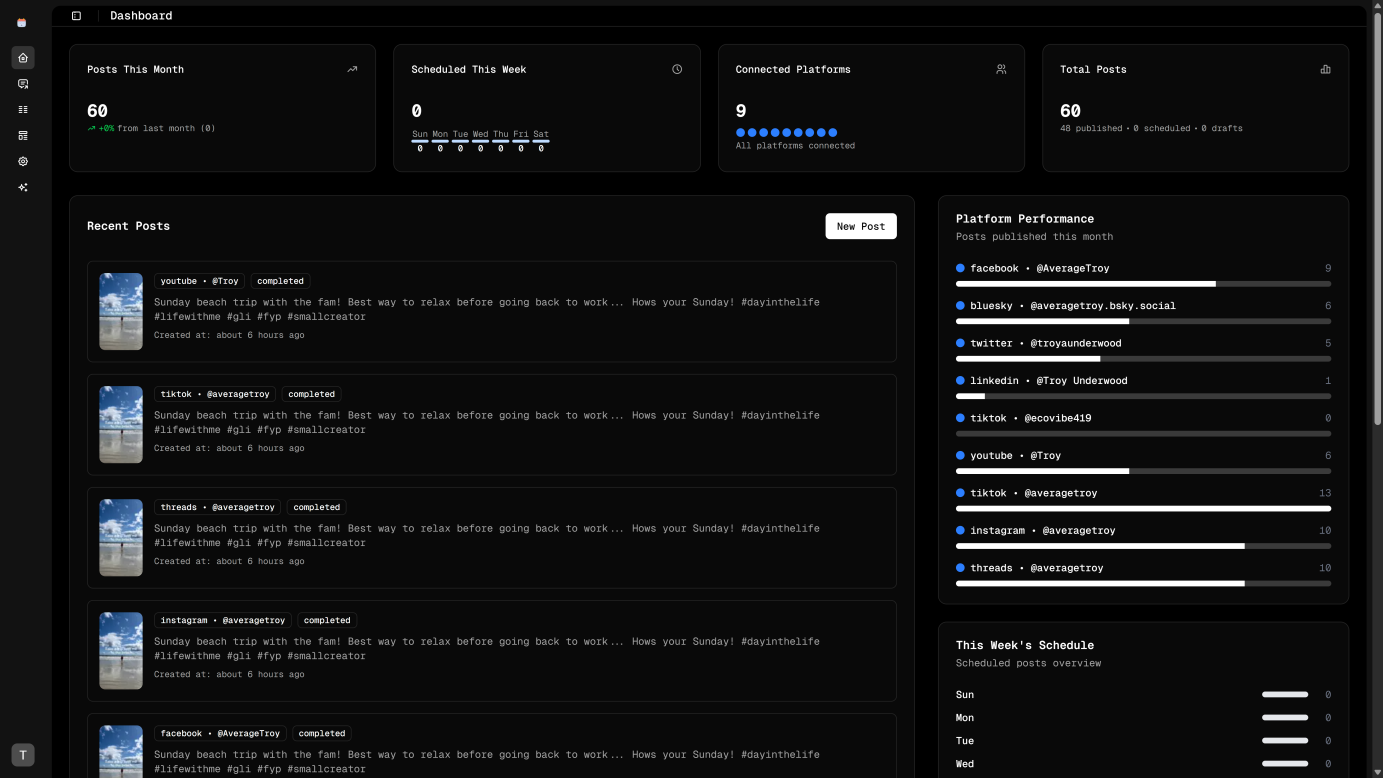Toggle the sidebar panel button
Screen dimensions: 1383x778
(76, 16)
